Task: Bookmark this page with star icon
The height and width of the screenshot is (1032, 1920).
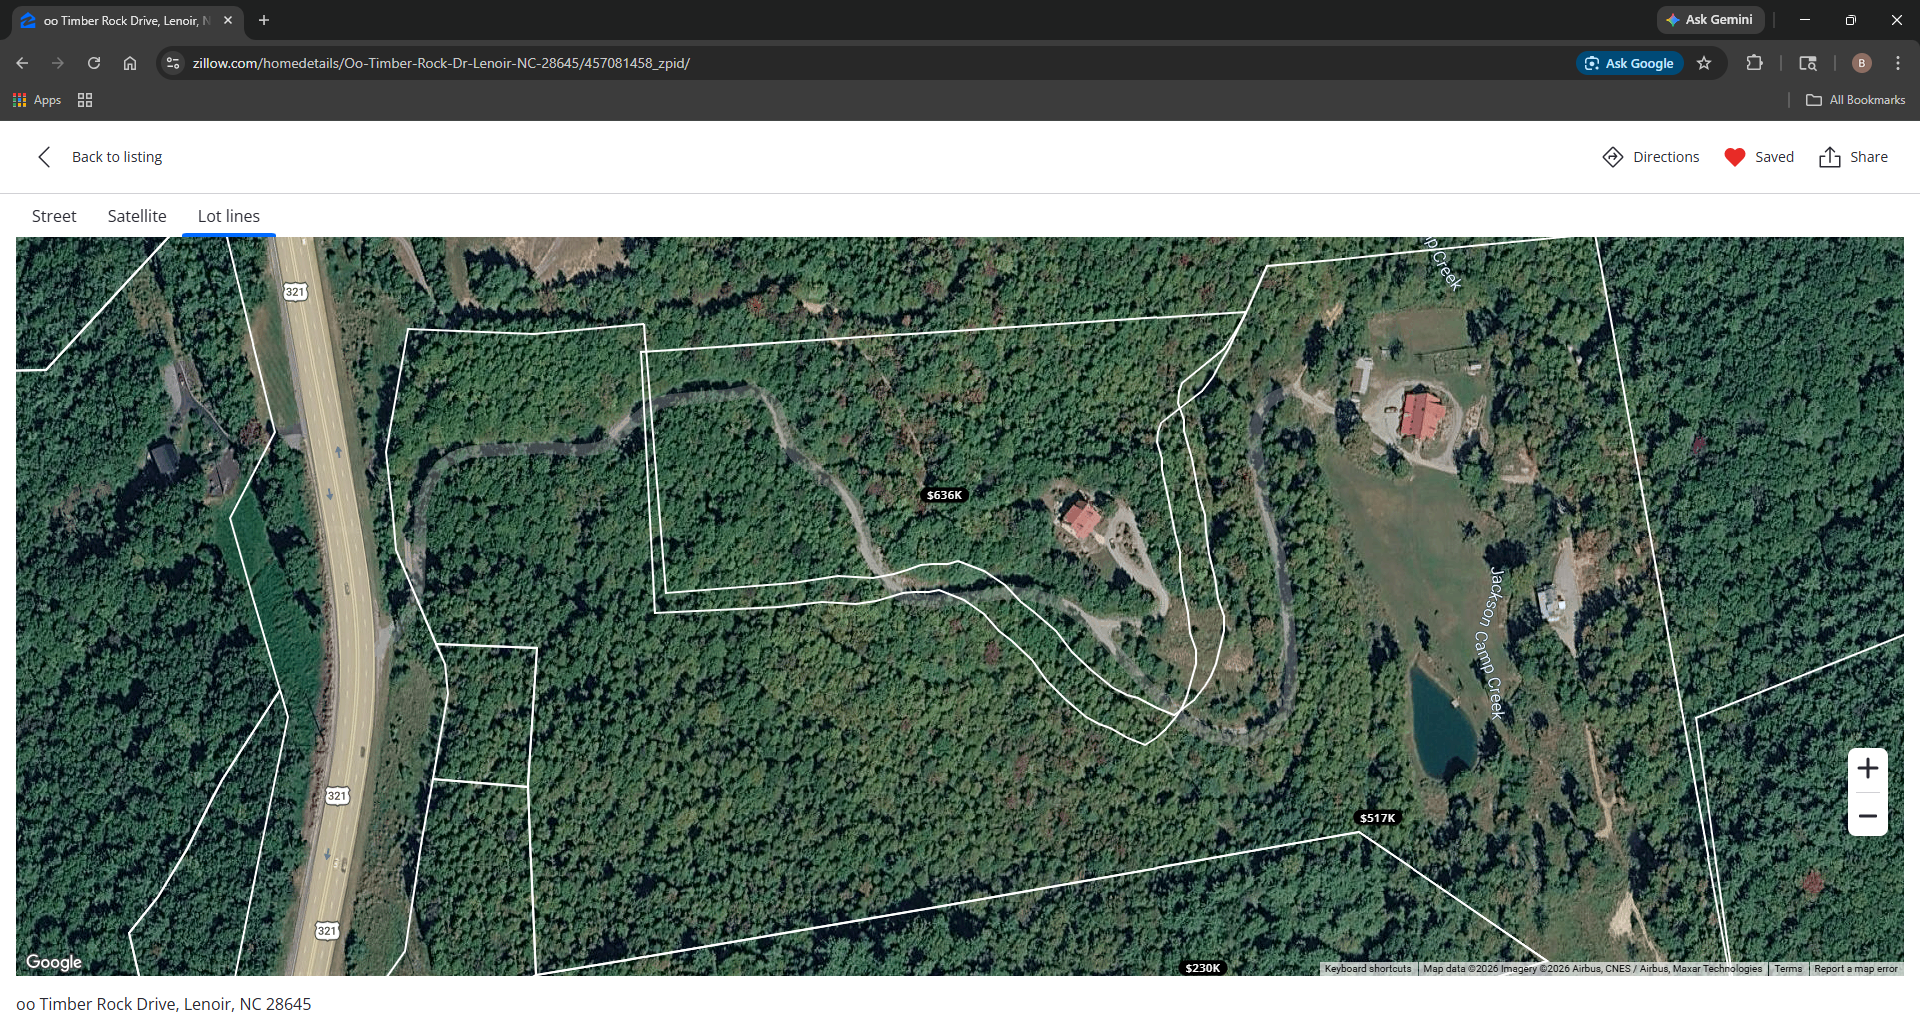Action: click(1704, 63)
